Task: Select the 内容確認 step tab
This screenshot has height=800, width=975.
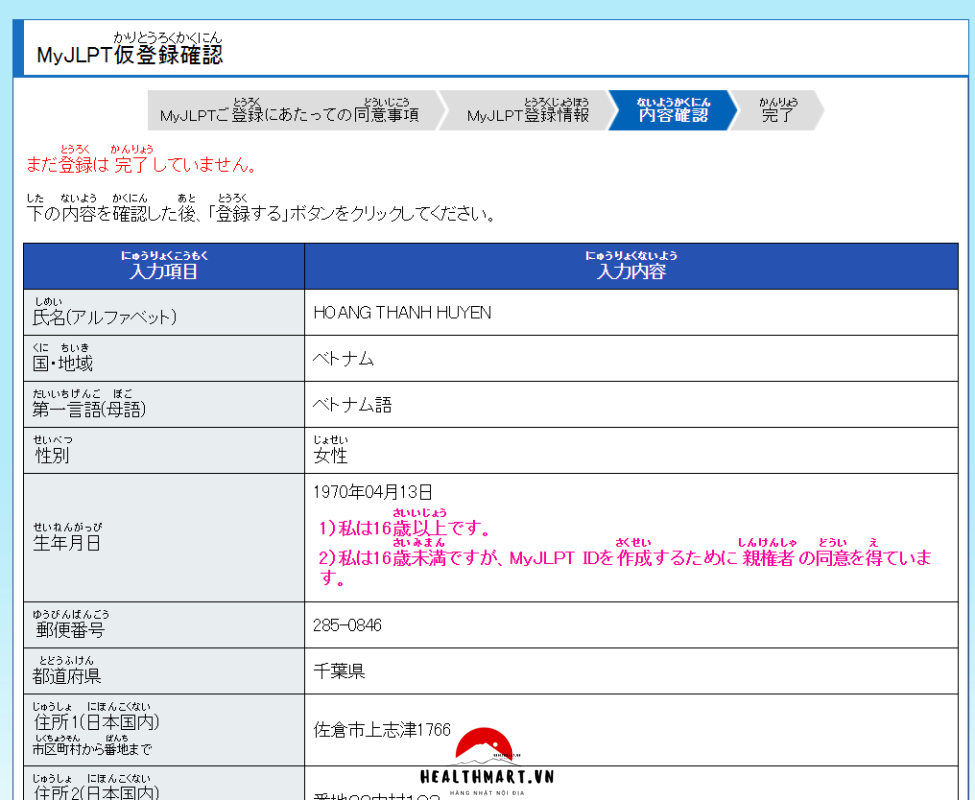Action: (673, 111)
